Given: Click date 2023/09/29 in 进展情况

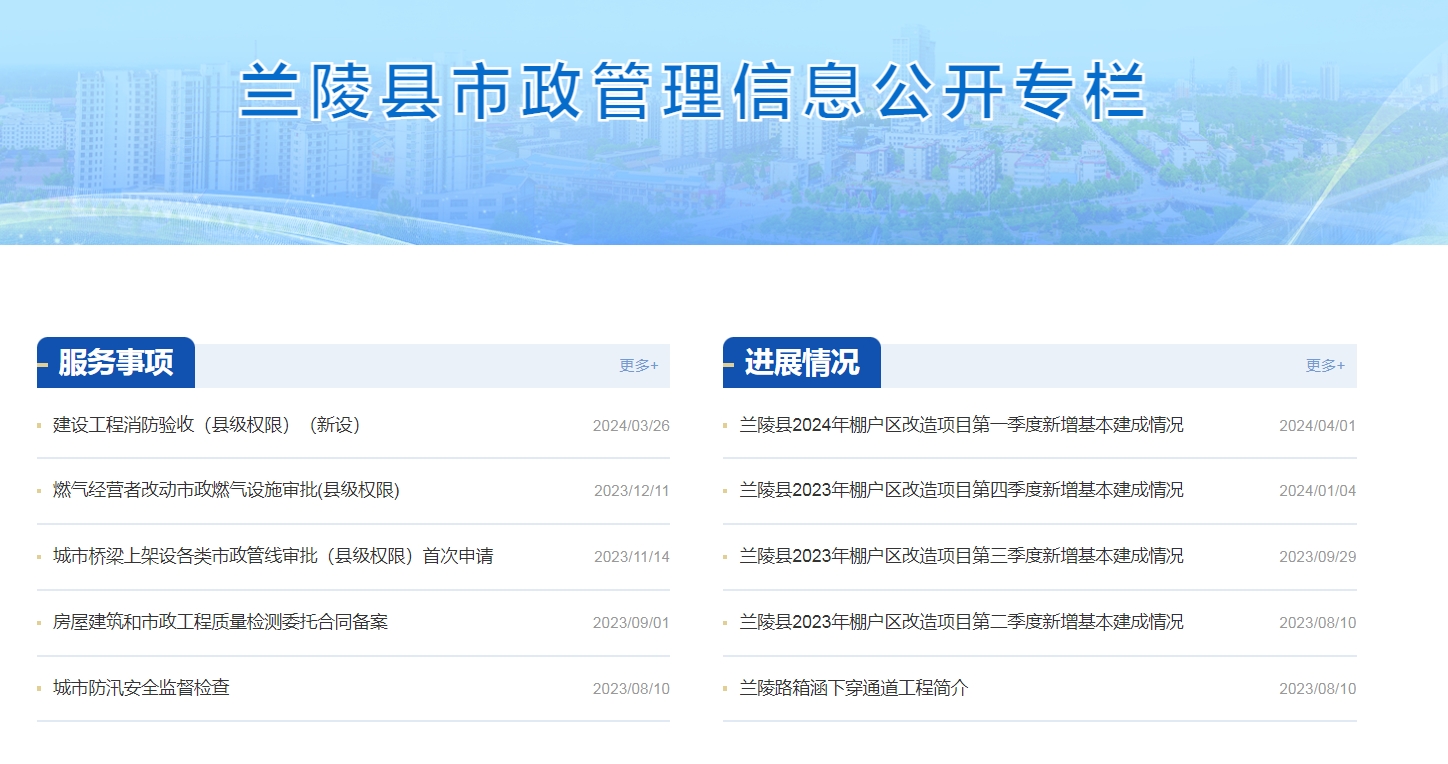Looking at the screenshot, I should pyautogui.click(x=1318, y=557).
